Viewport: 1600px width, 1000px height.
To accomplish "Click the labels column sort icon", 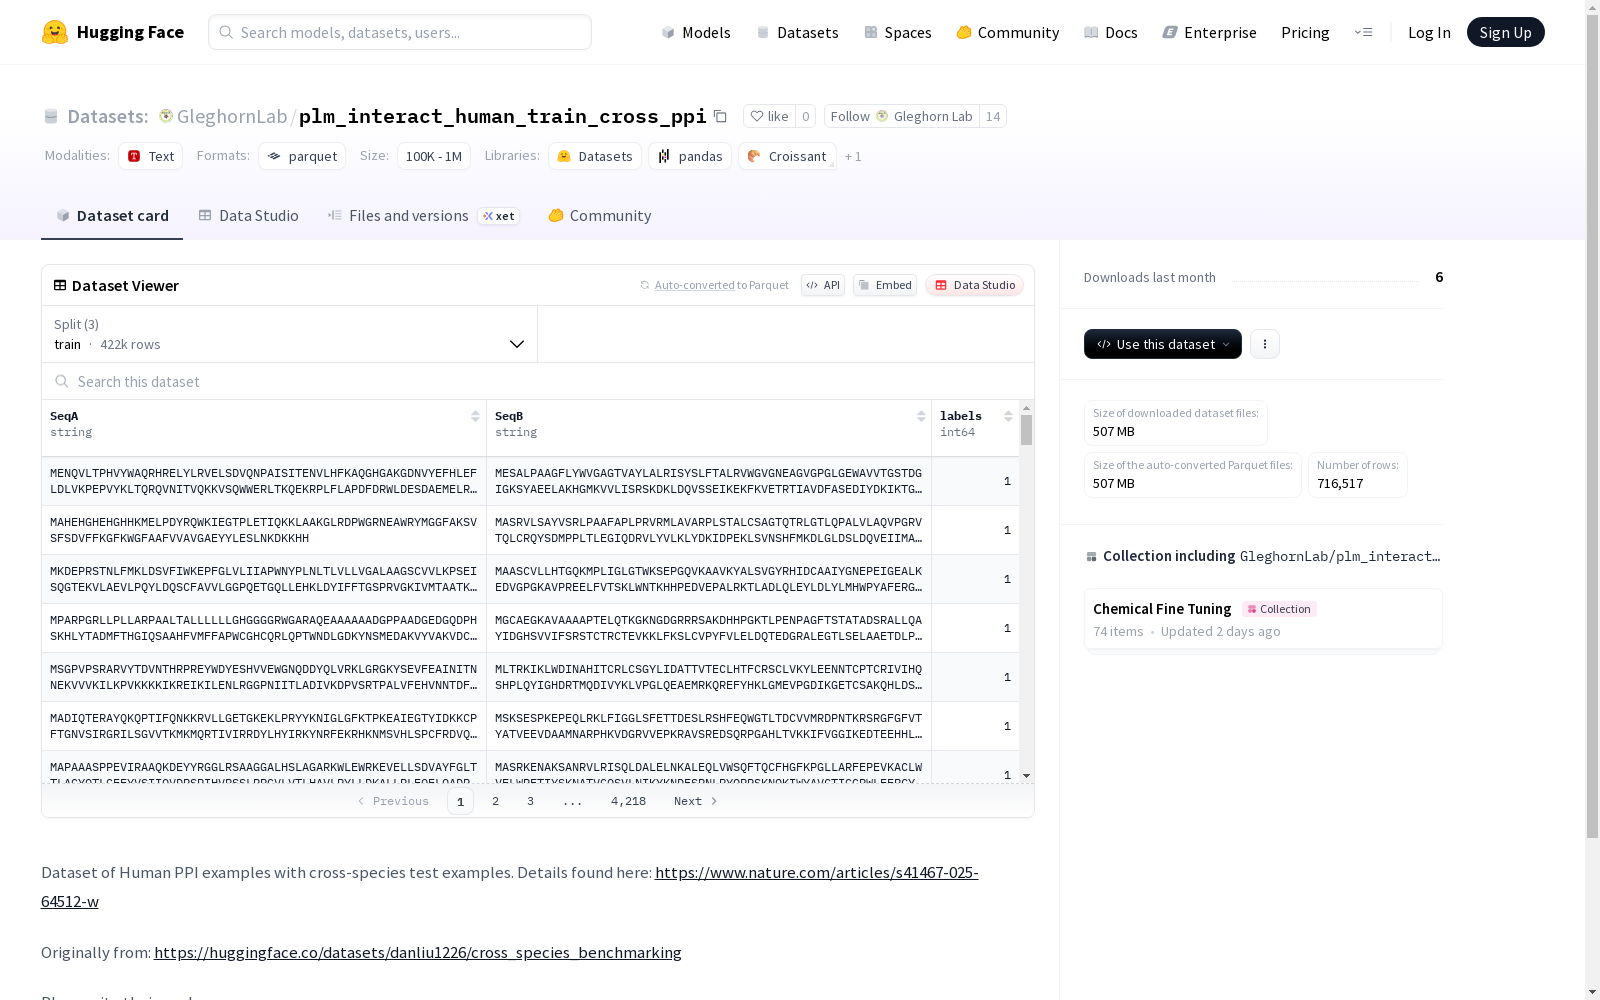I will [x=1008, y=416].
